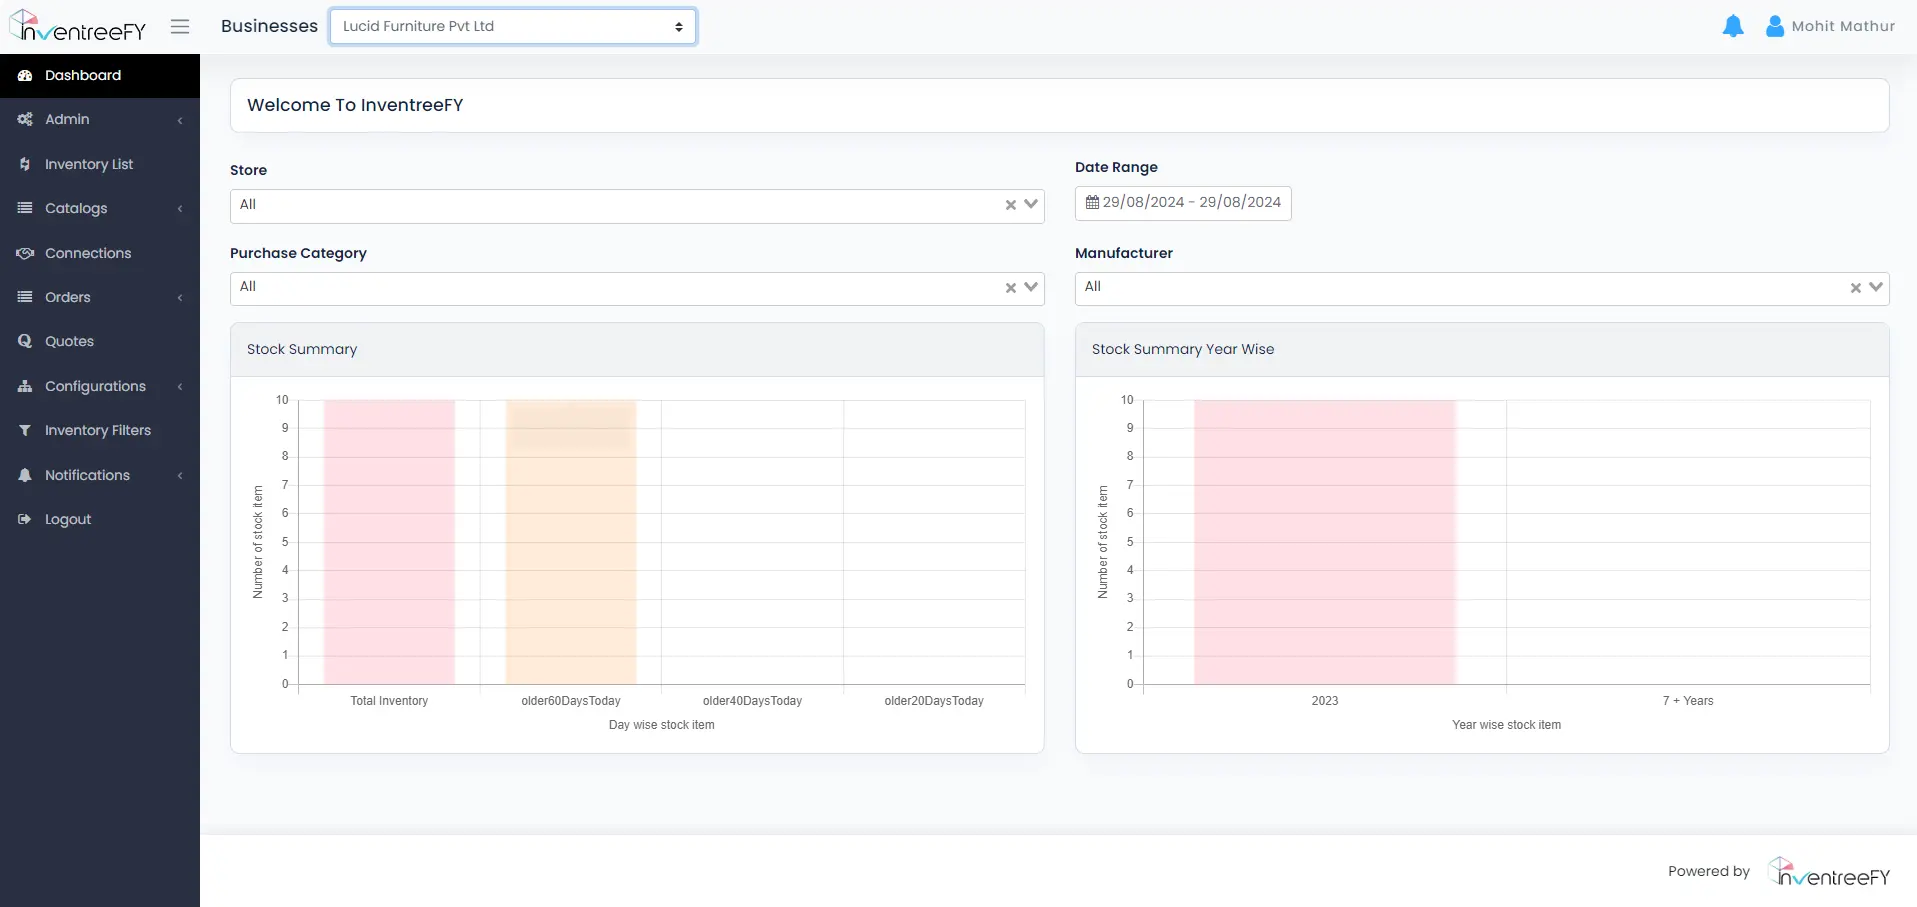The image size is (1917, 907).
Task: Expand the Orders sidebar menu
Action: point(68,297)
